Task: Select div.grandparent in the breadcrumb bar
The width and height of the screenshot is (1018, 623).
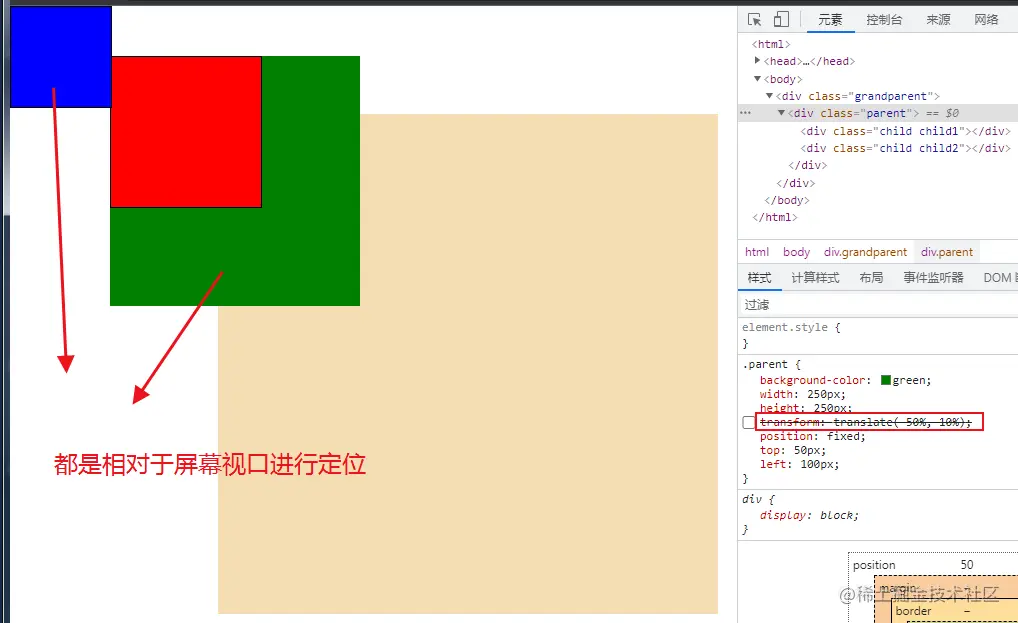Action: [x=864, y=251]
